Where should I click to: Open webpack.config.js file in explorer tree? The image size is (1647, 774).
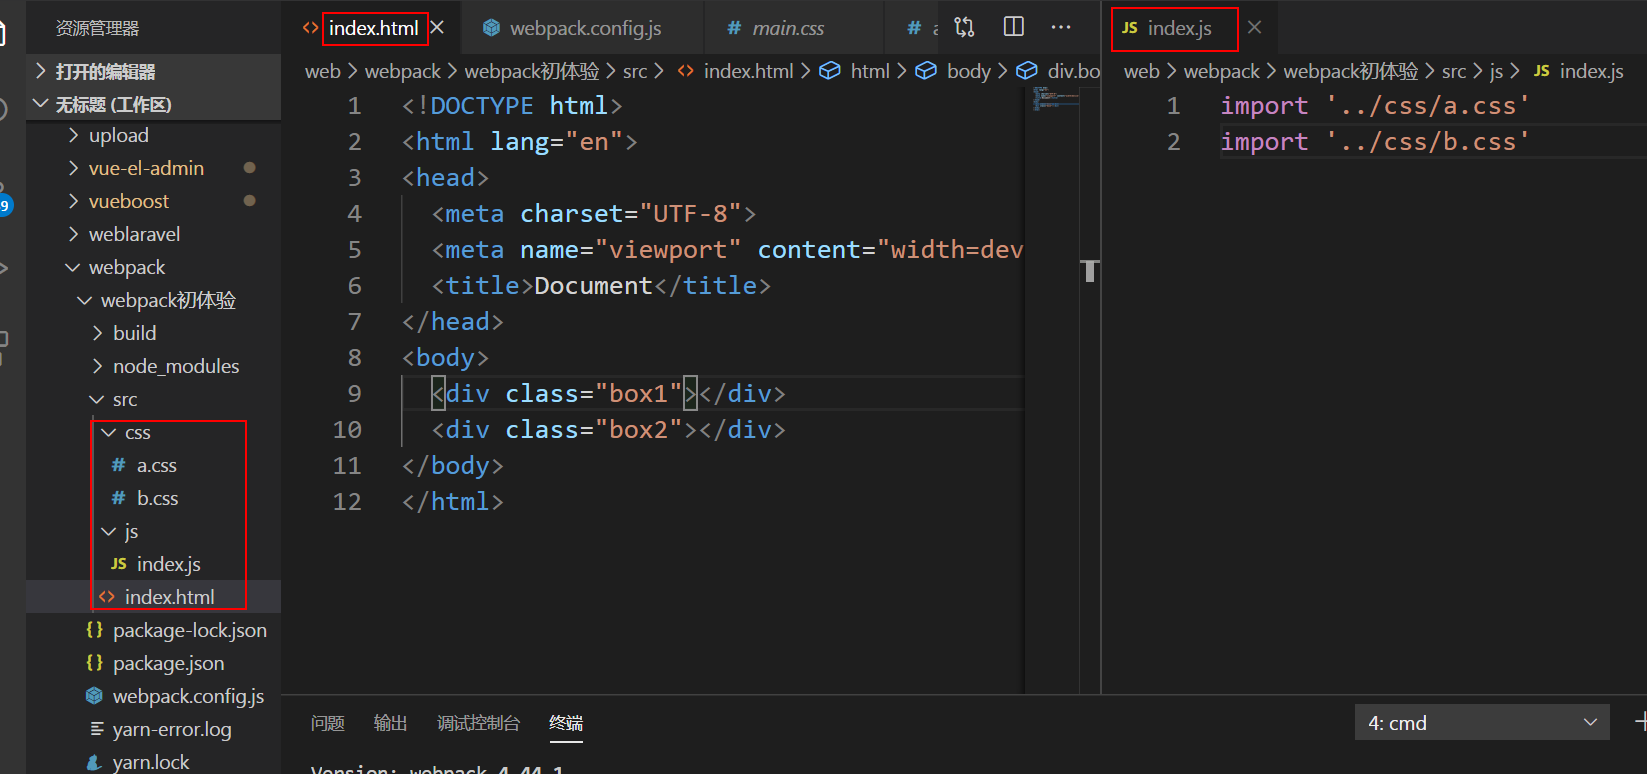click(x=187, y=696)
